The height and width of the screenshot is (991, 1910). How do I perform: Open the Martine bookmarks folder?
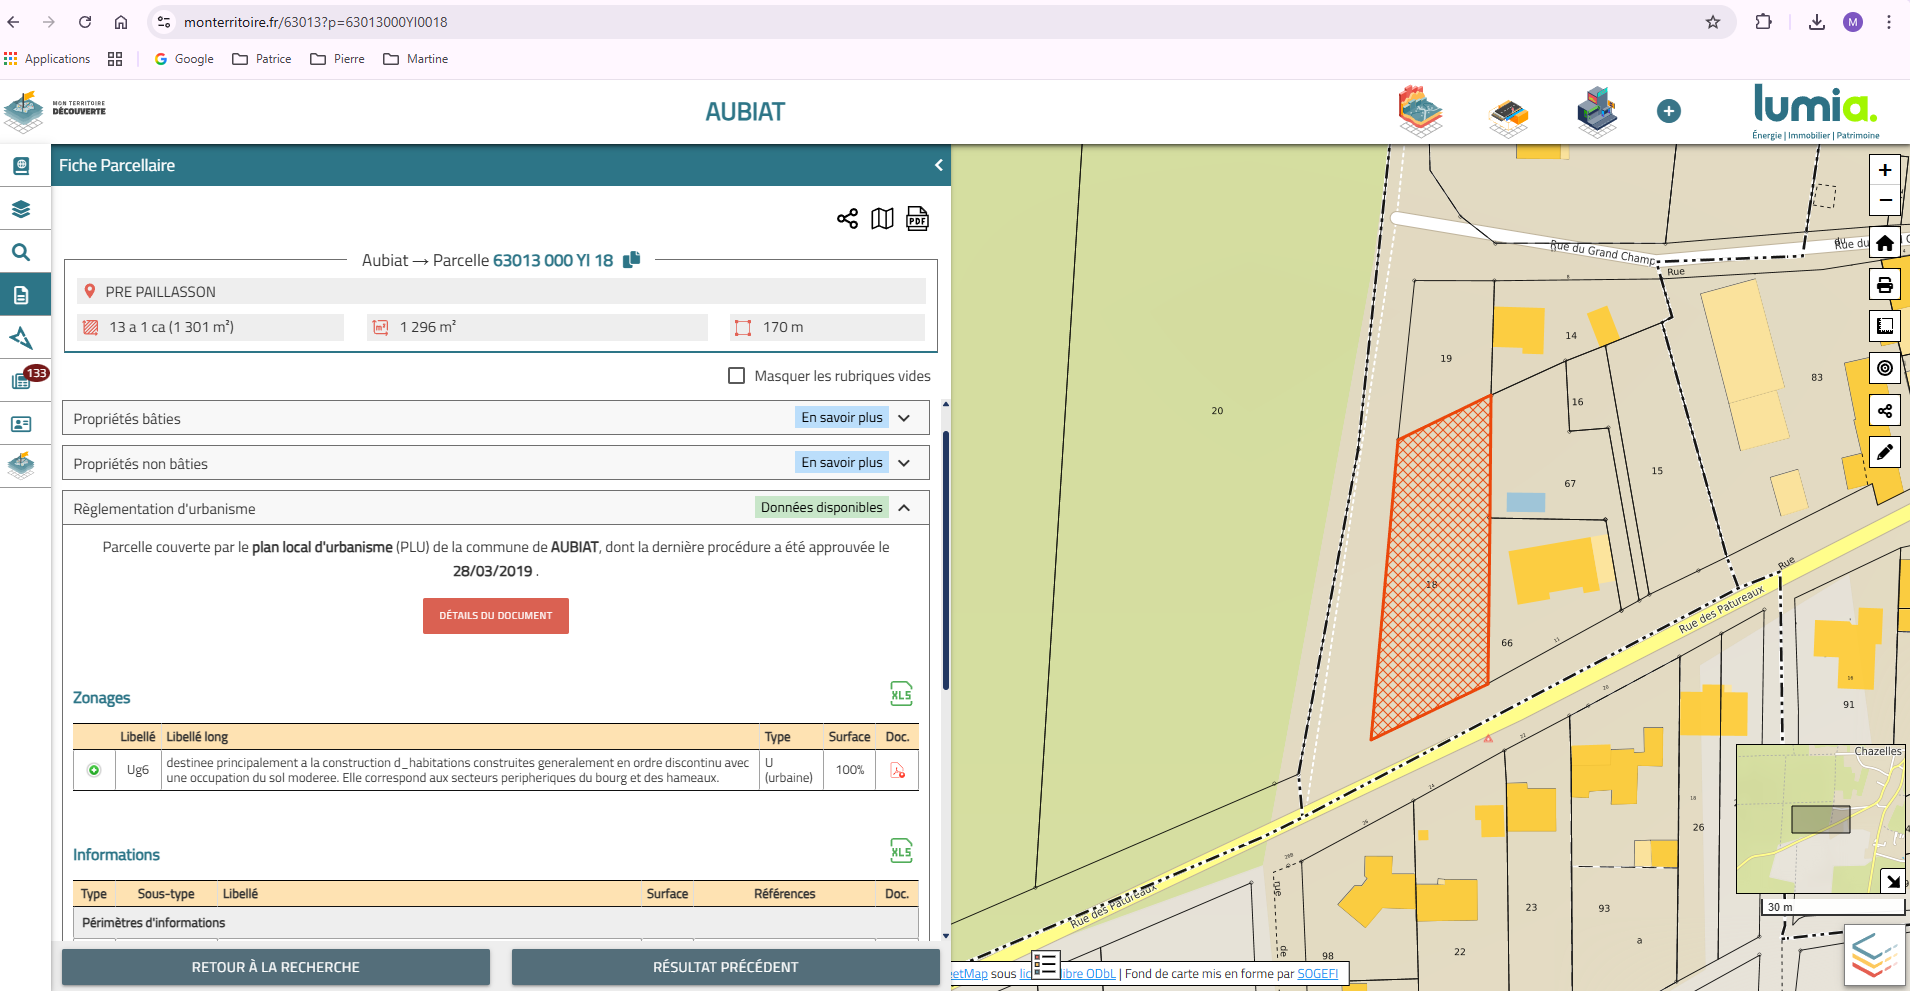416,59
